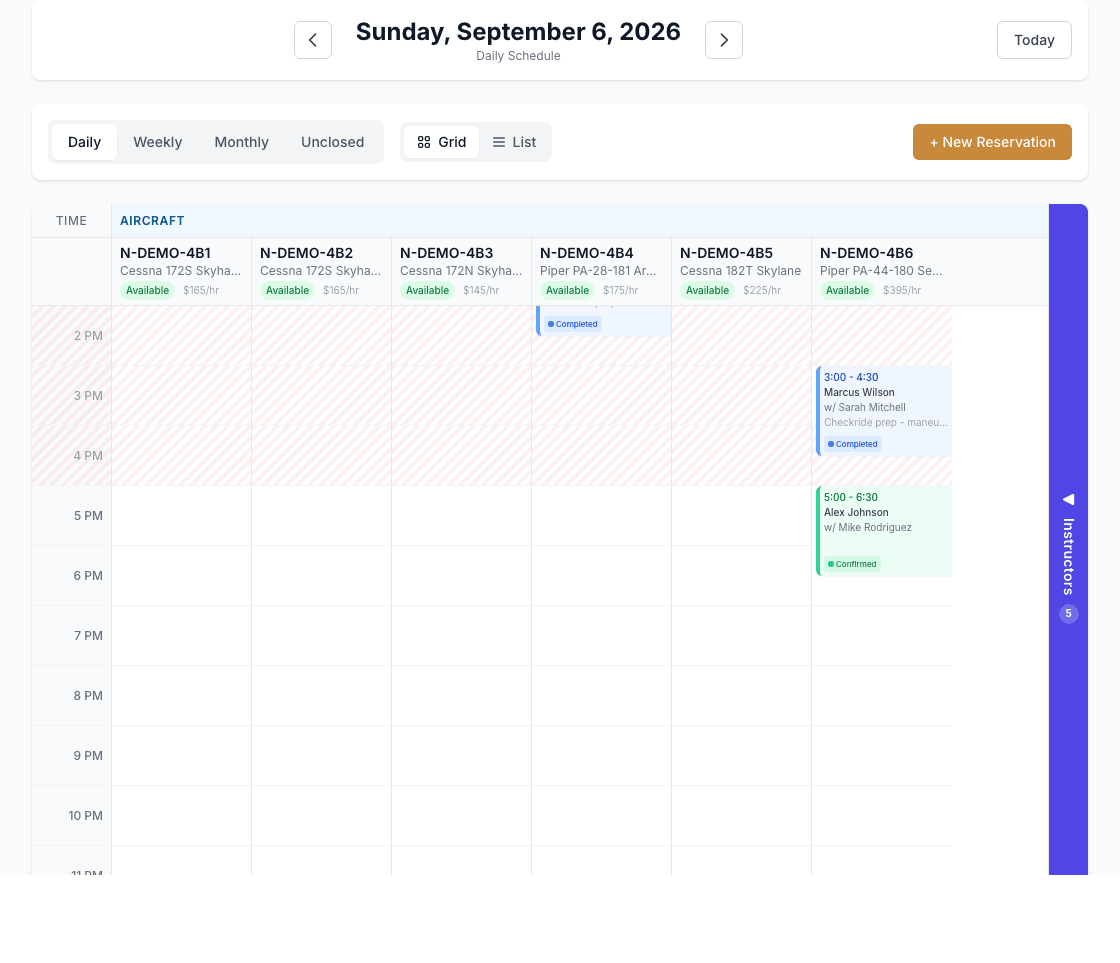Click Cessna 182T Skylane model text

740,271
